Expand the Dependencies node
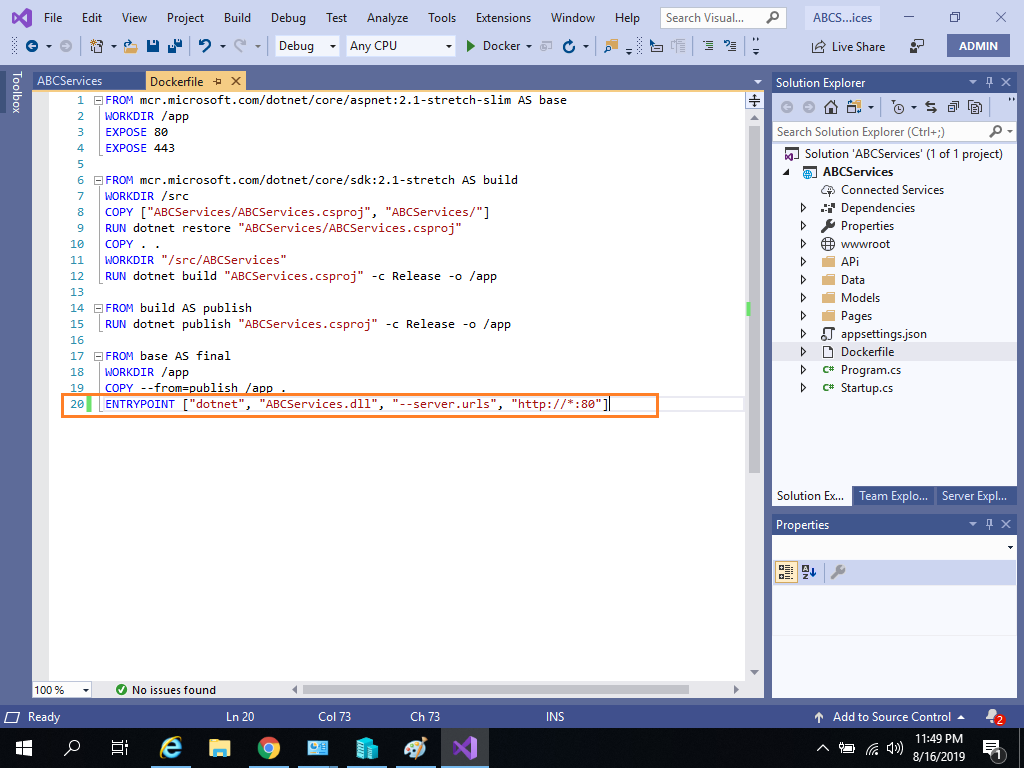 803,208
